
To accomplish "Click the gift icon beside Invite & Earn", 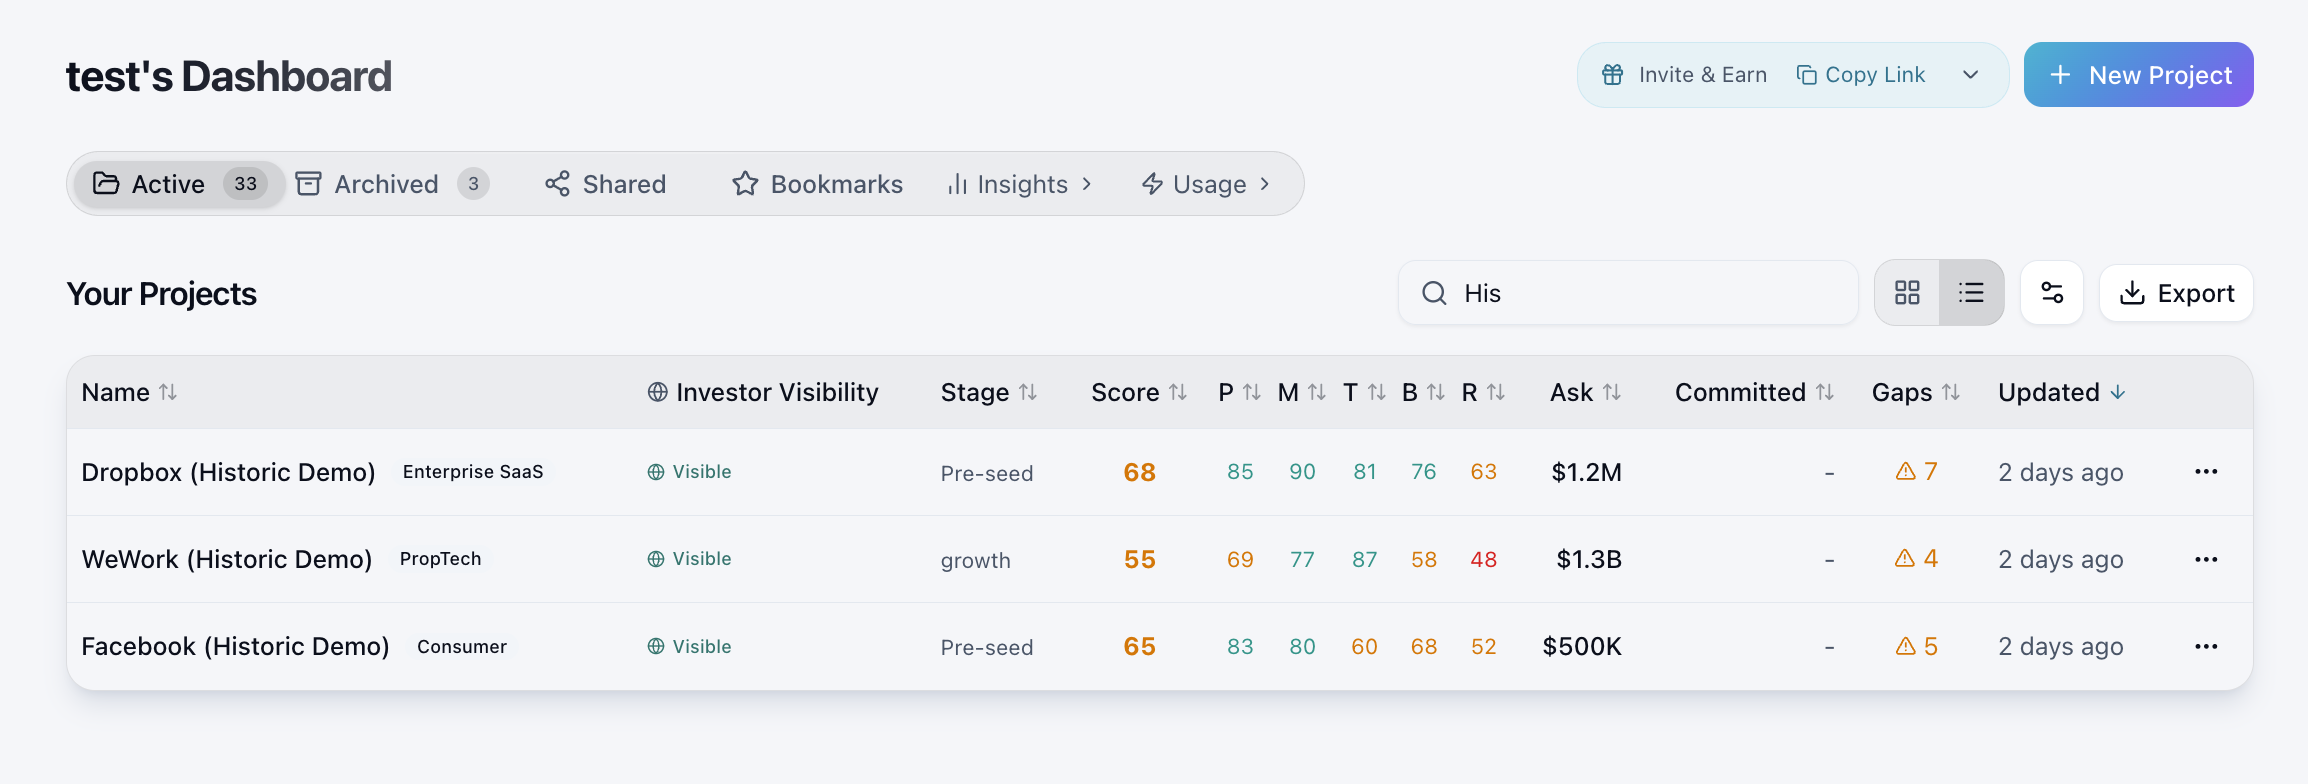I will [x=1612, y=75].
